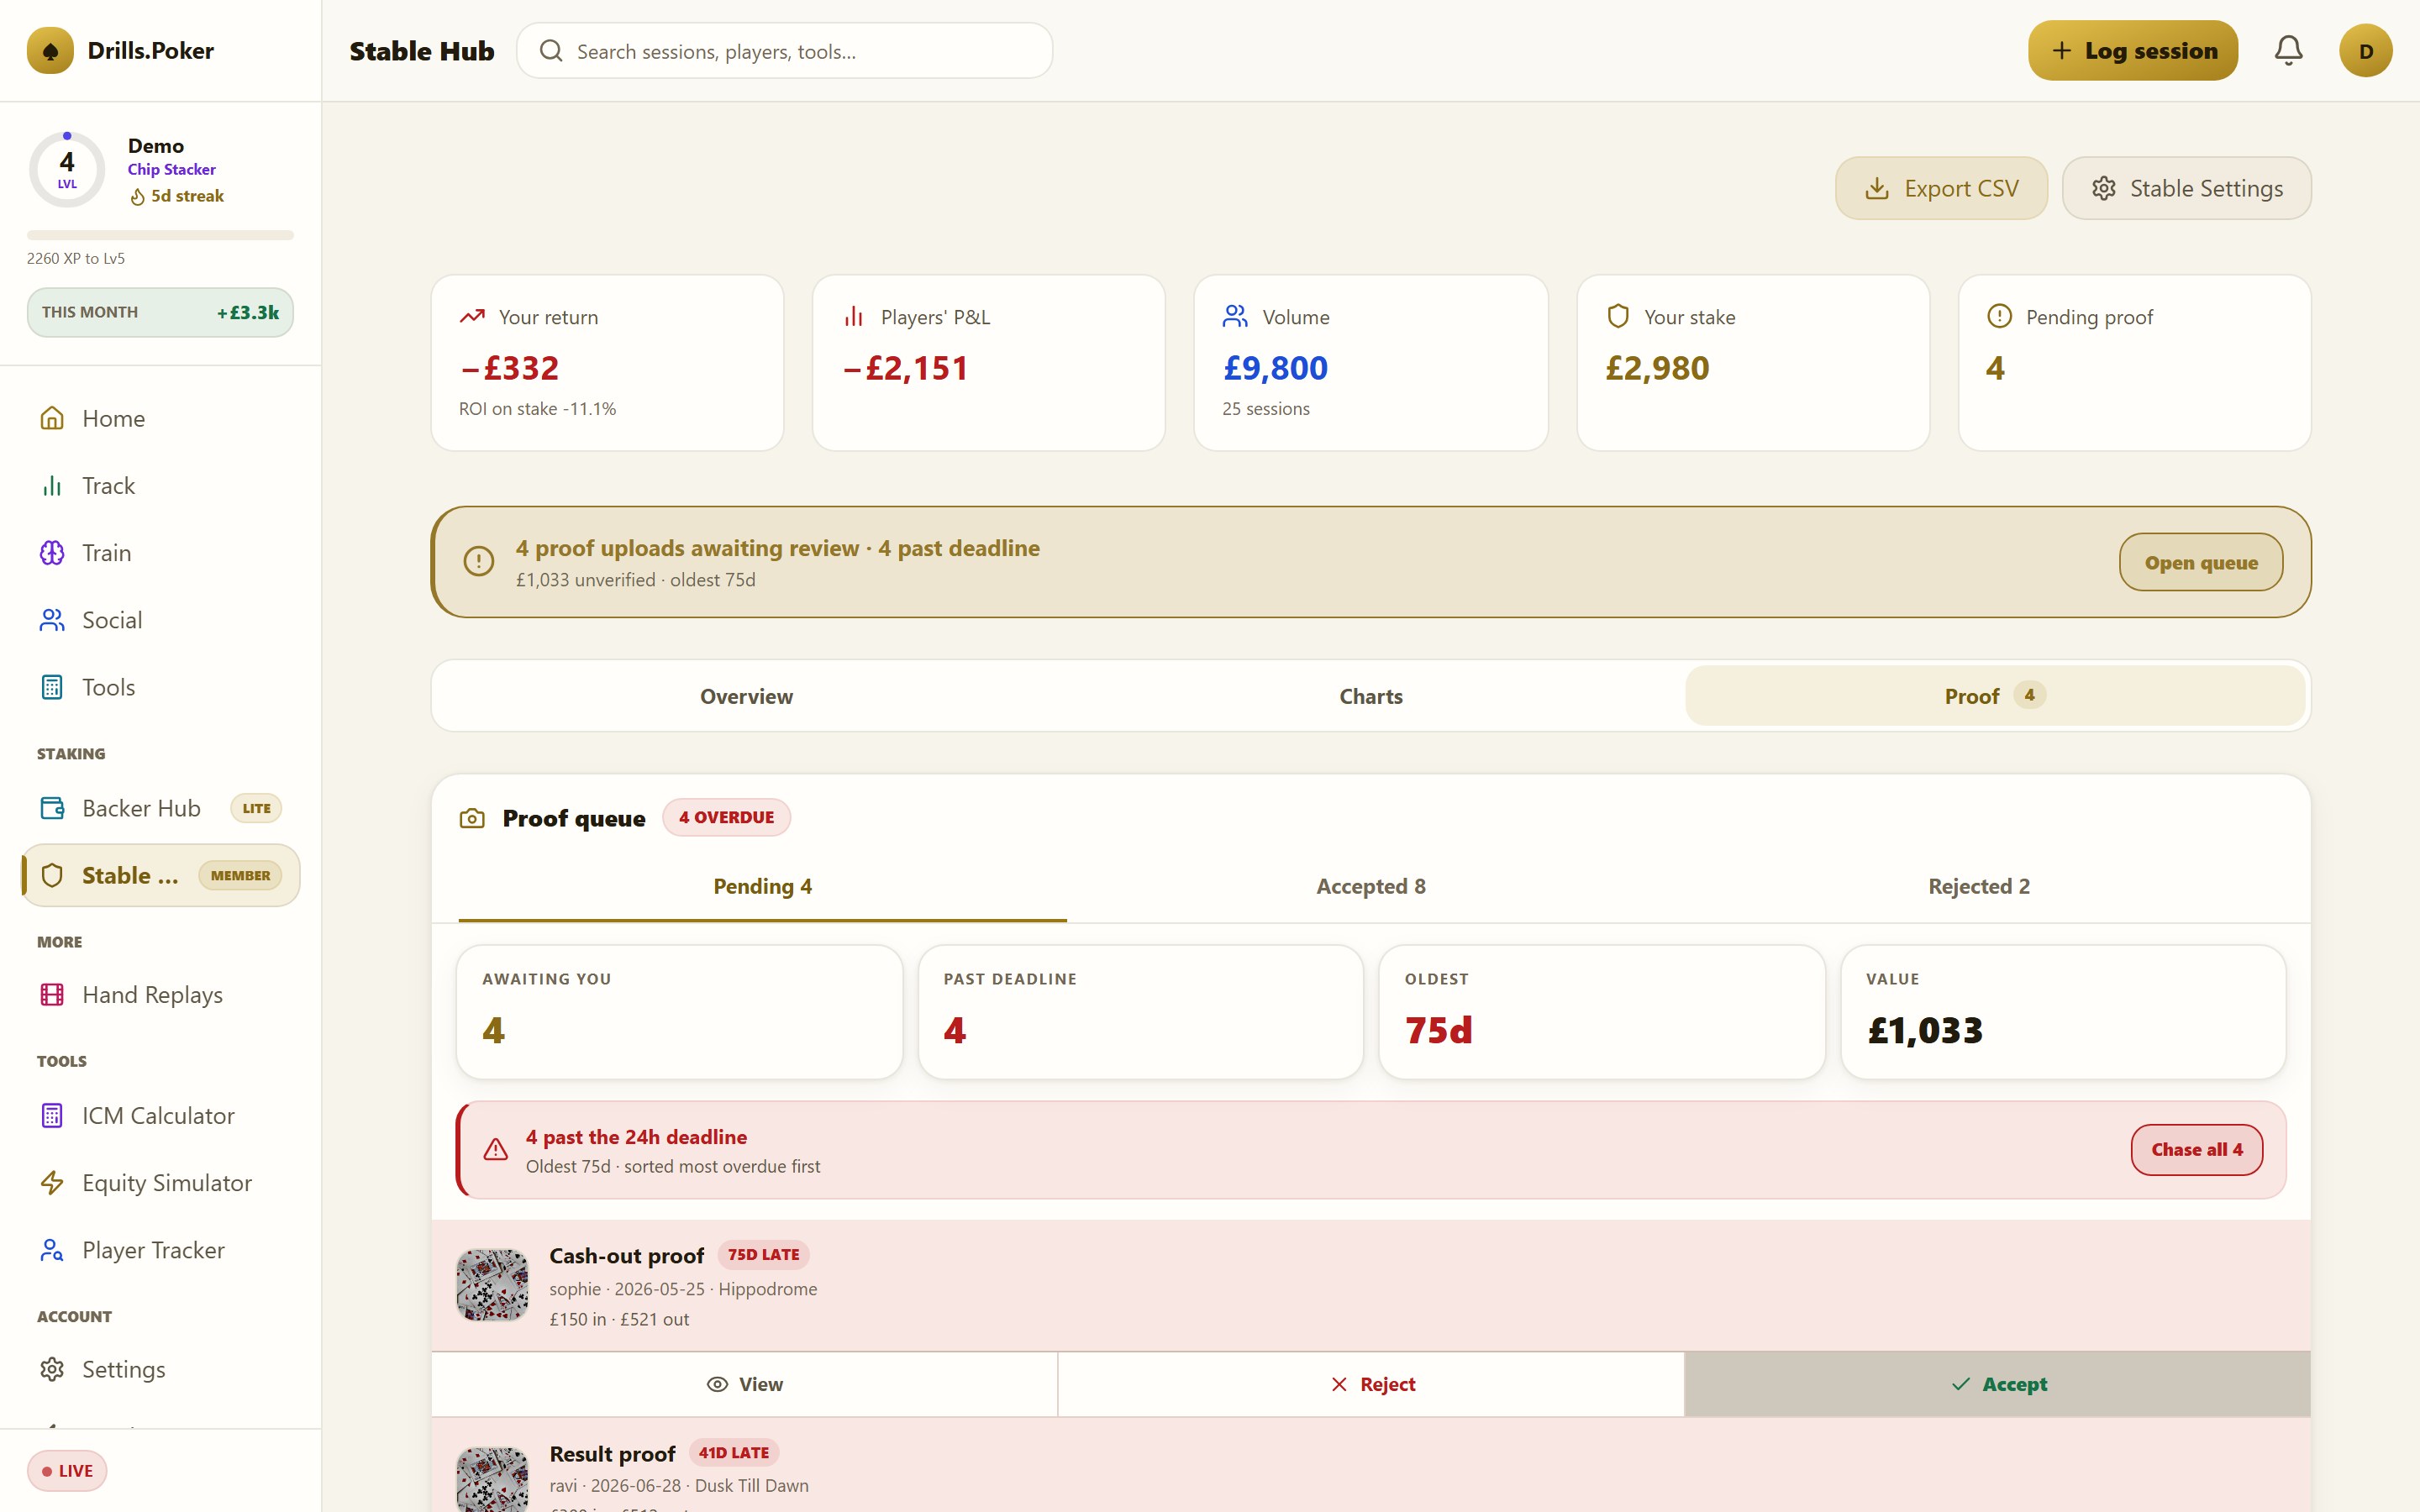Viewport: 2420px width, 1512px height.
Task: Reject sophie's cash-out proof
Action: 1371,1384
